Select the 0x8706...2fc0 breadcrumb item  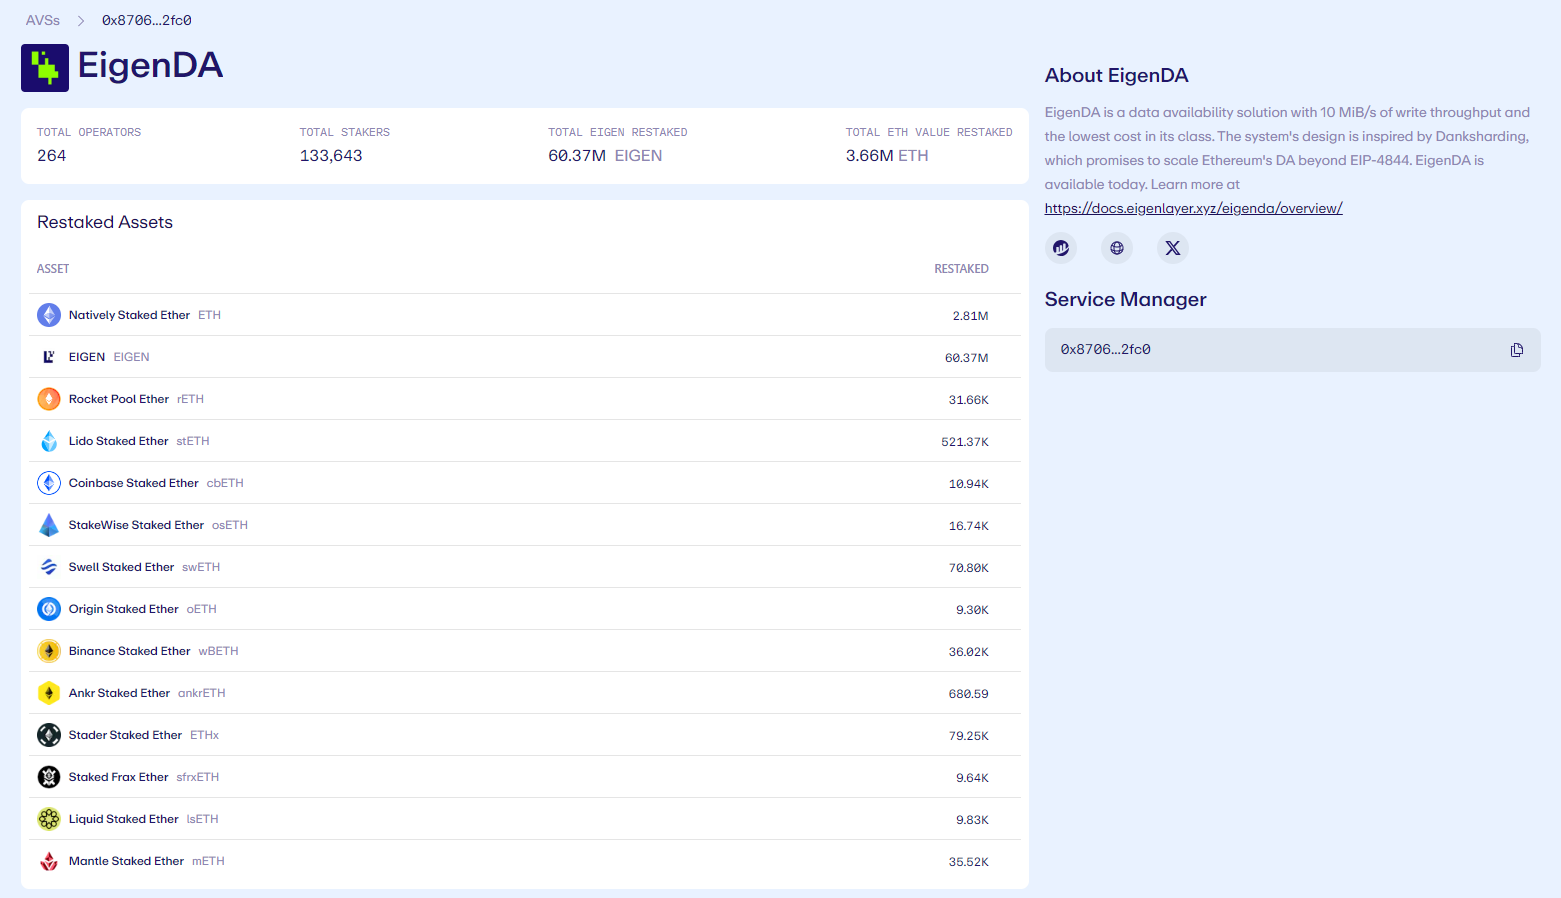(146, 20)
